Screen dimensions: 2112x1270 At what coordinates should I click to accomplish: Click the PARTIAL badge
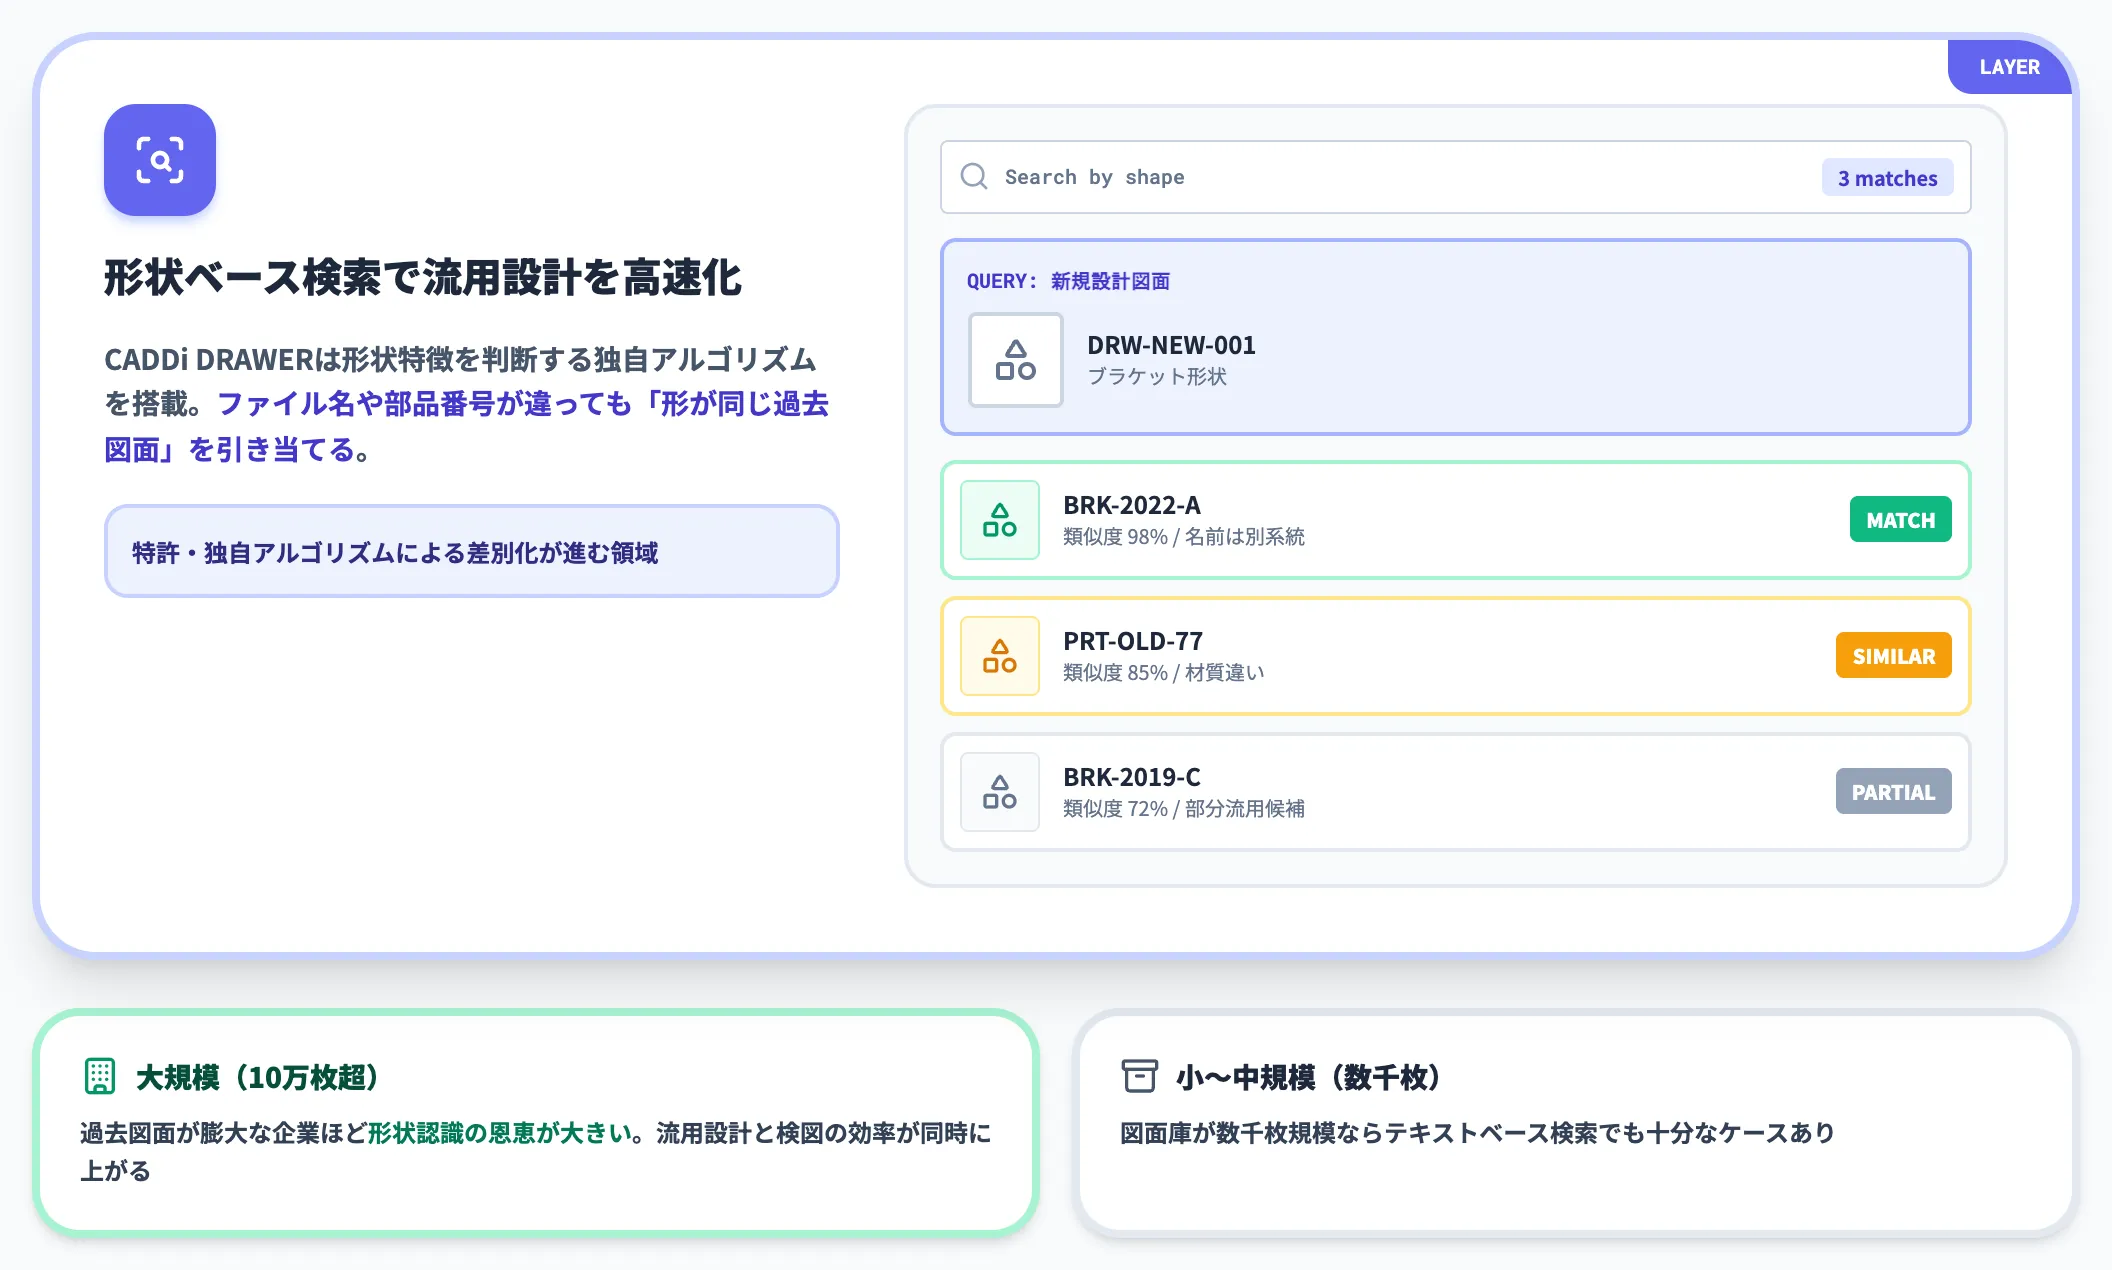(x=1893, y=792)
